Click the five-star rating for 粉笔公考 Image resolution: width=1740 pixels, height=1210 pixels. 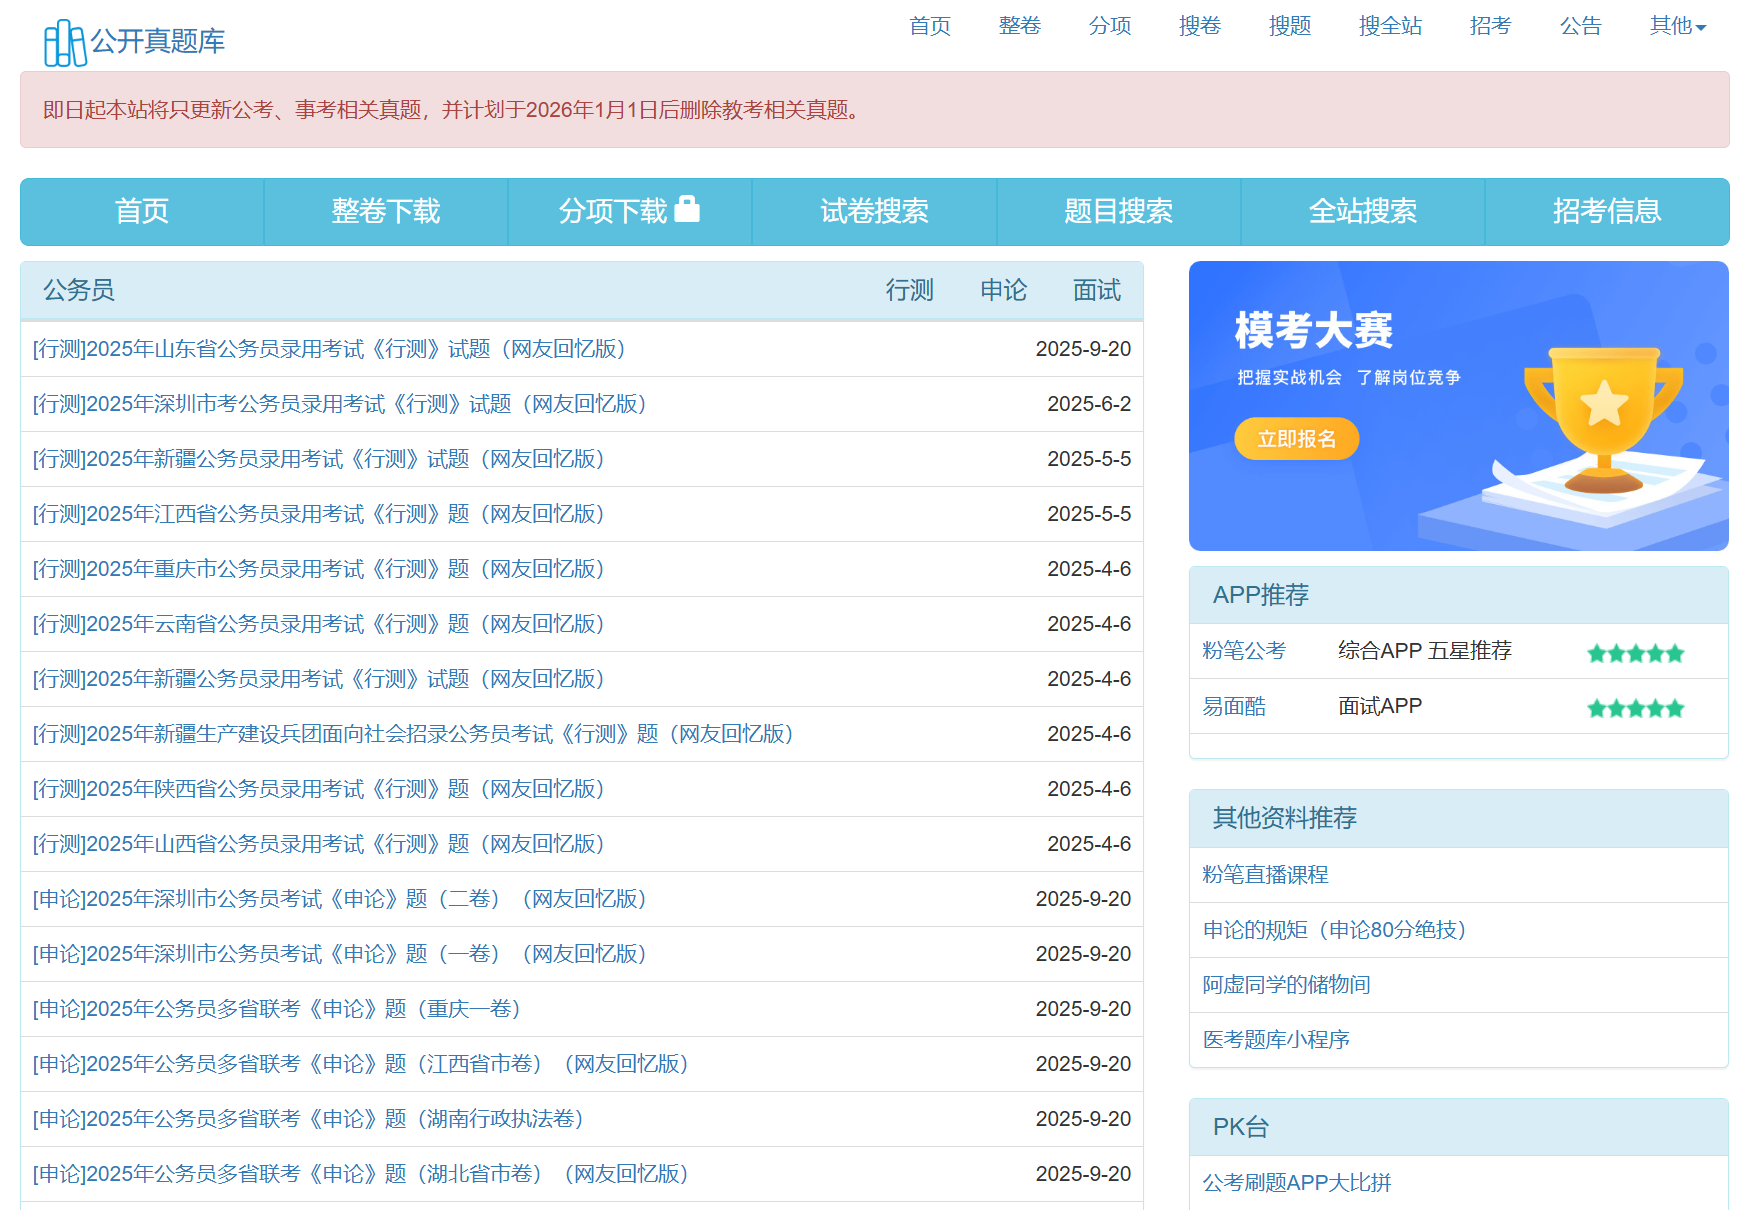tap(1635, 653)
